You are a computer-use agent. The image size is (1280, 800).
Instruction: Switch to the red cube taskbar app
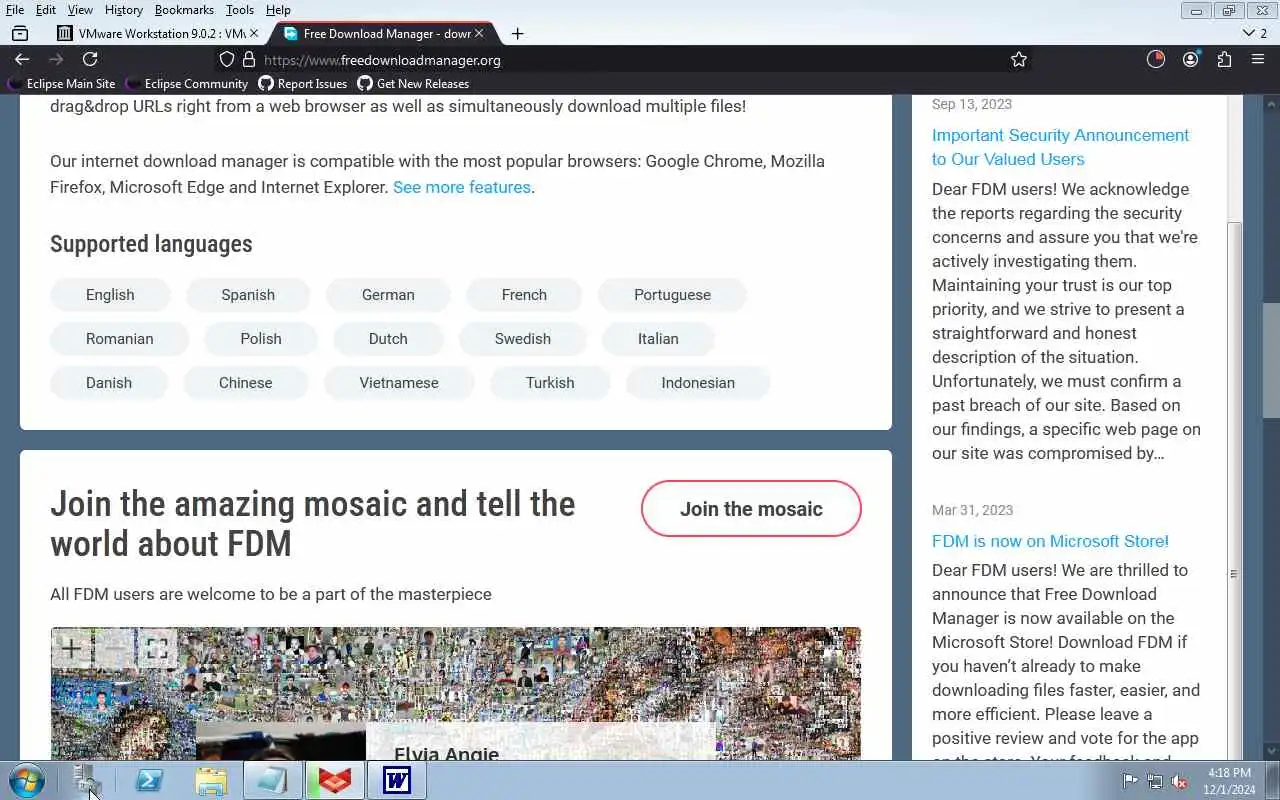click(335, 780)
